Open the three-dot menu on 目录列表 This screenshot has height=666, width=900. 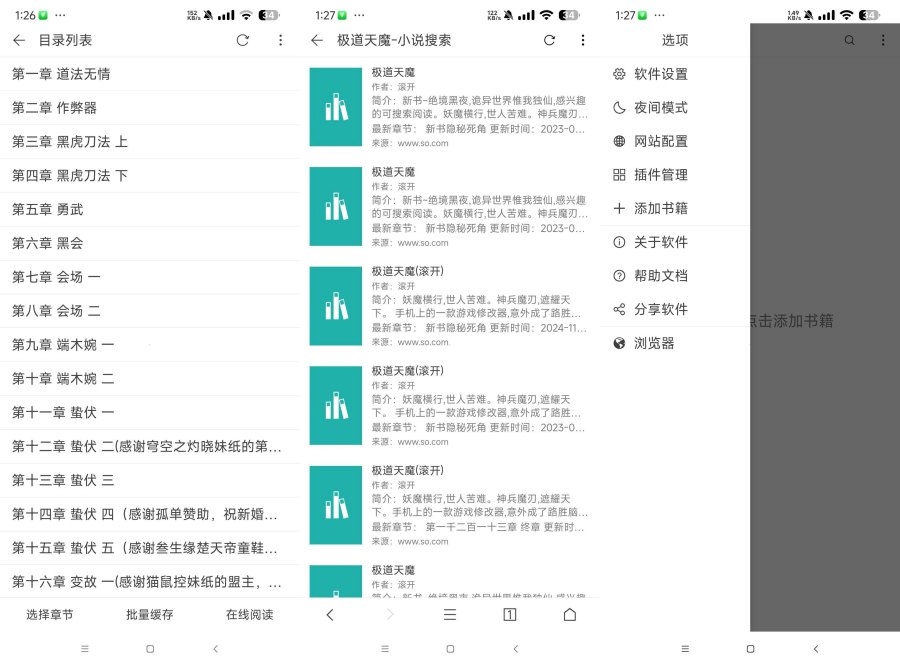[282, 40]
